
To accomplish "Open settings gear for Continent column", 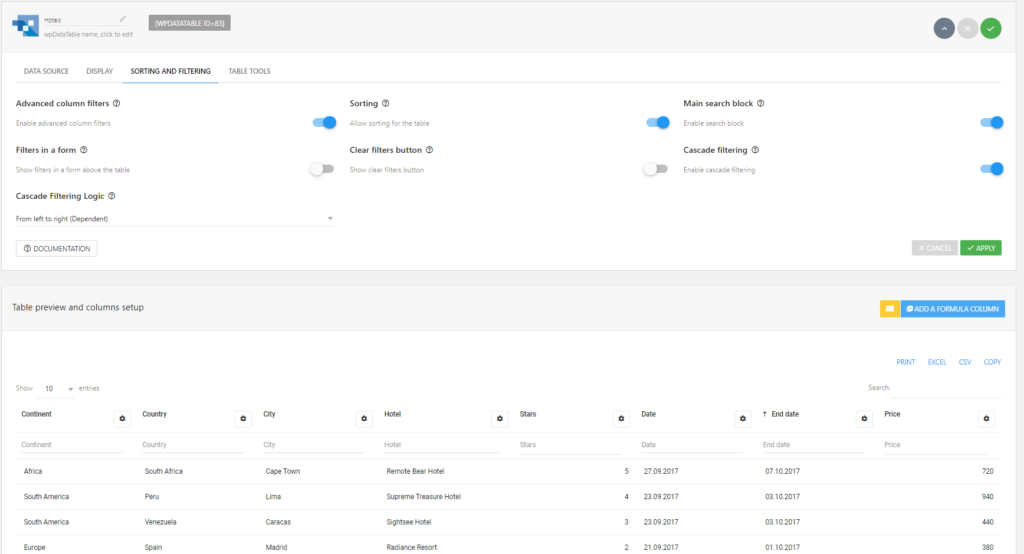I will point(122,419).
